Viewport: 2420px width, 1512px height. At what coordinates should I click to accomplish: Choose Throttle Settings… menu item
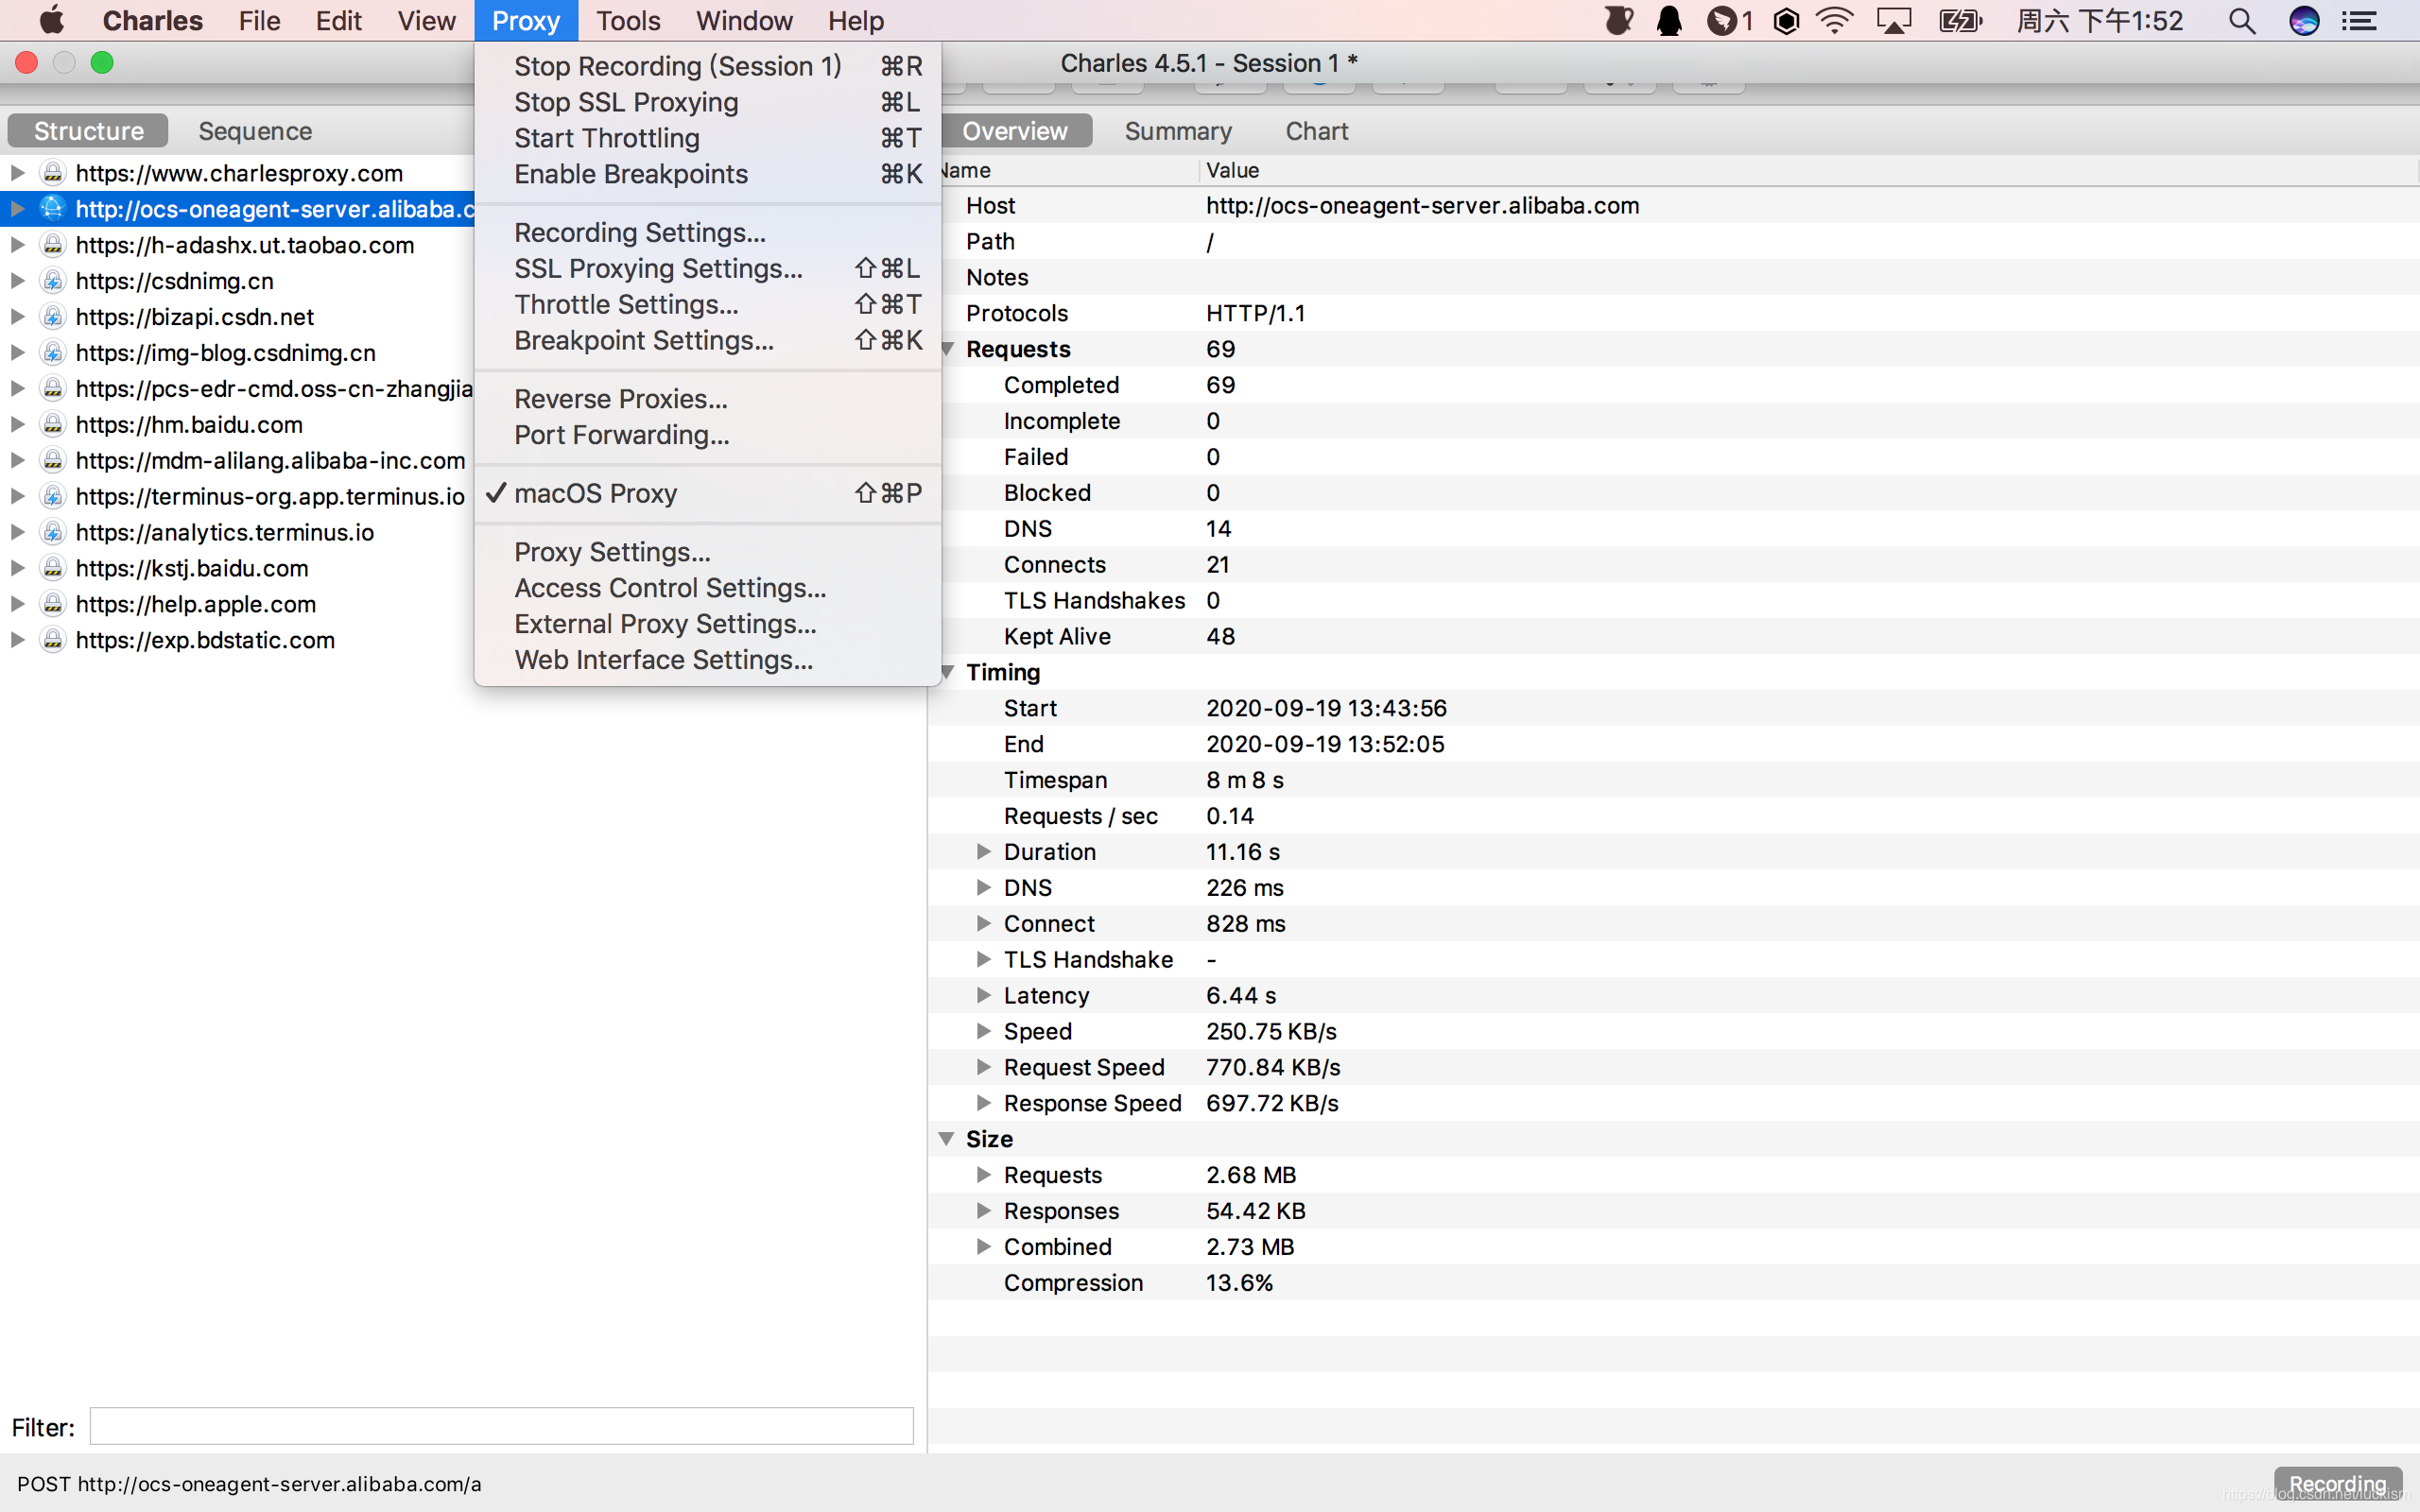point(708,304)
